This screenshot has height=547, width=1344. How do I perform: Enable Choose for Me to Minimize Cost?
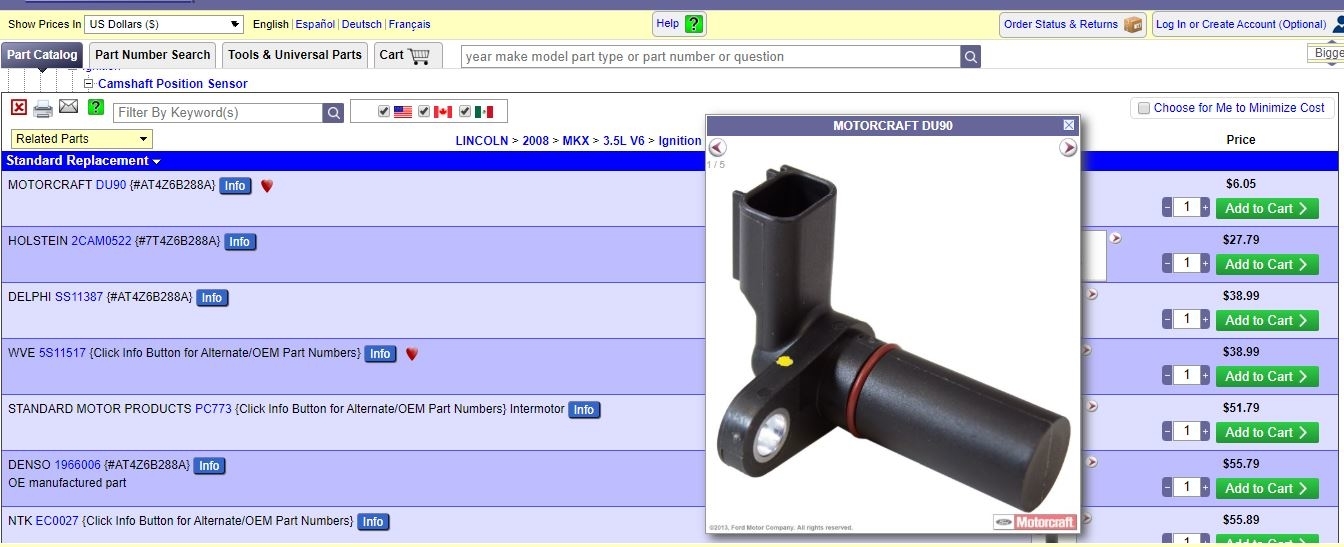point(1144,108)
